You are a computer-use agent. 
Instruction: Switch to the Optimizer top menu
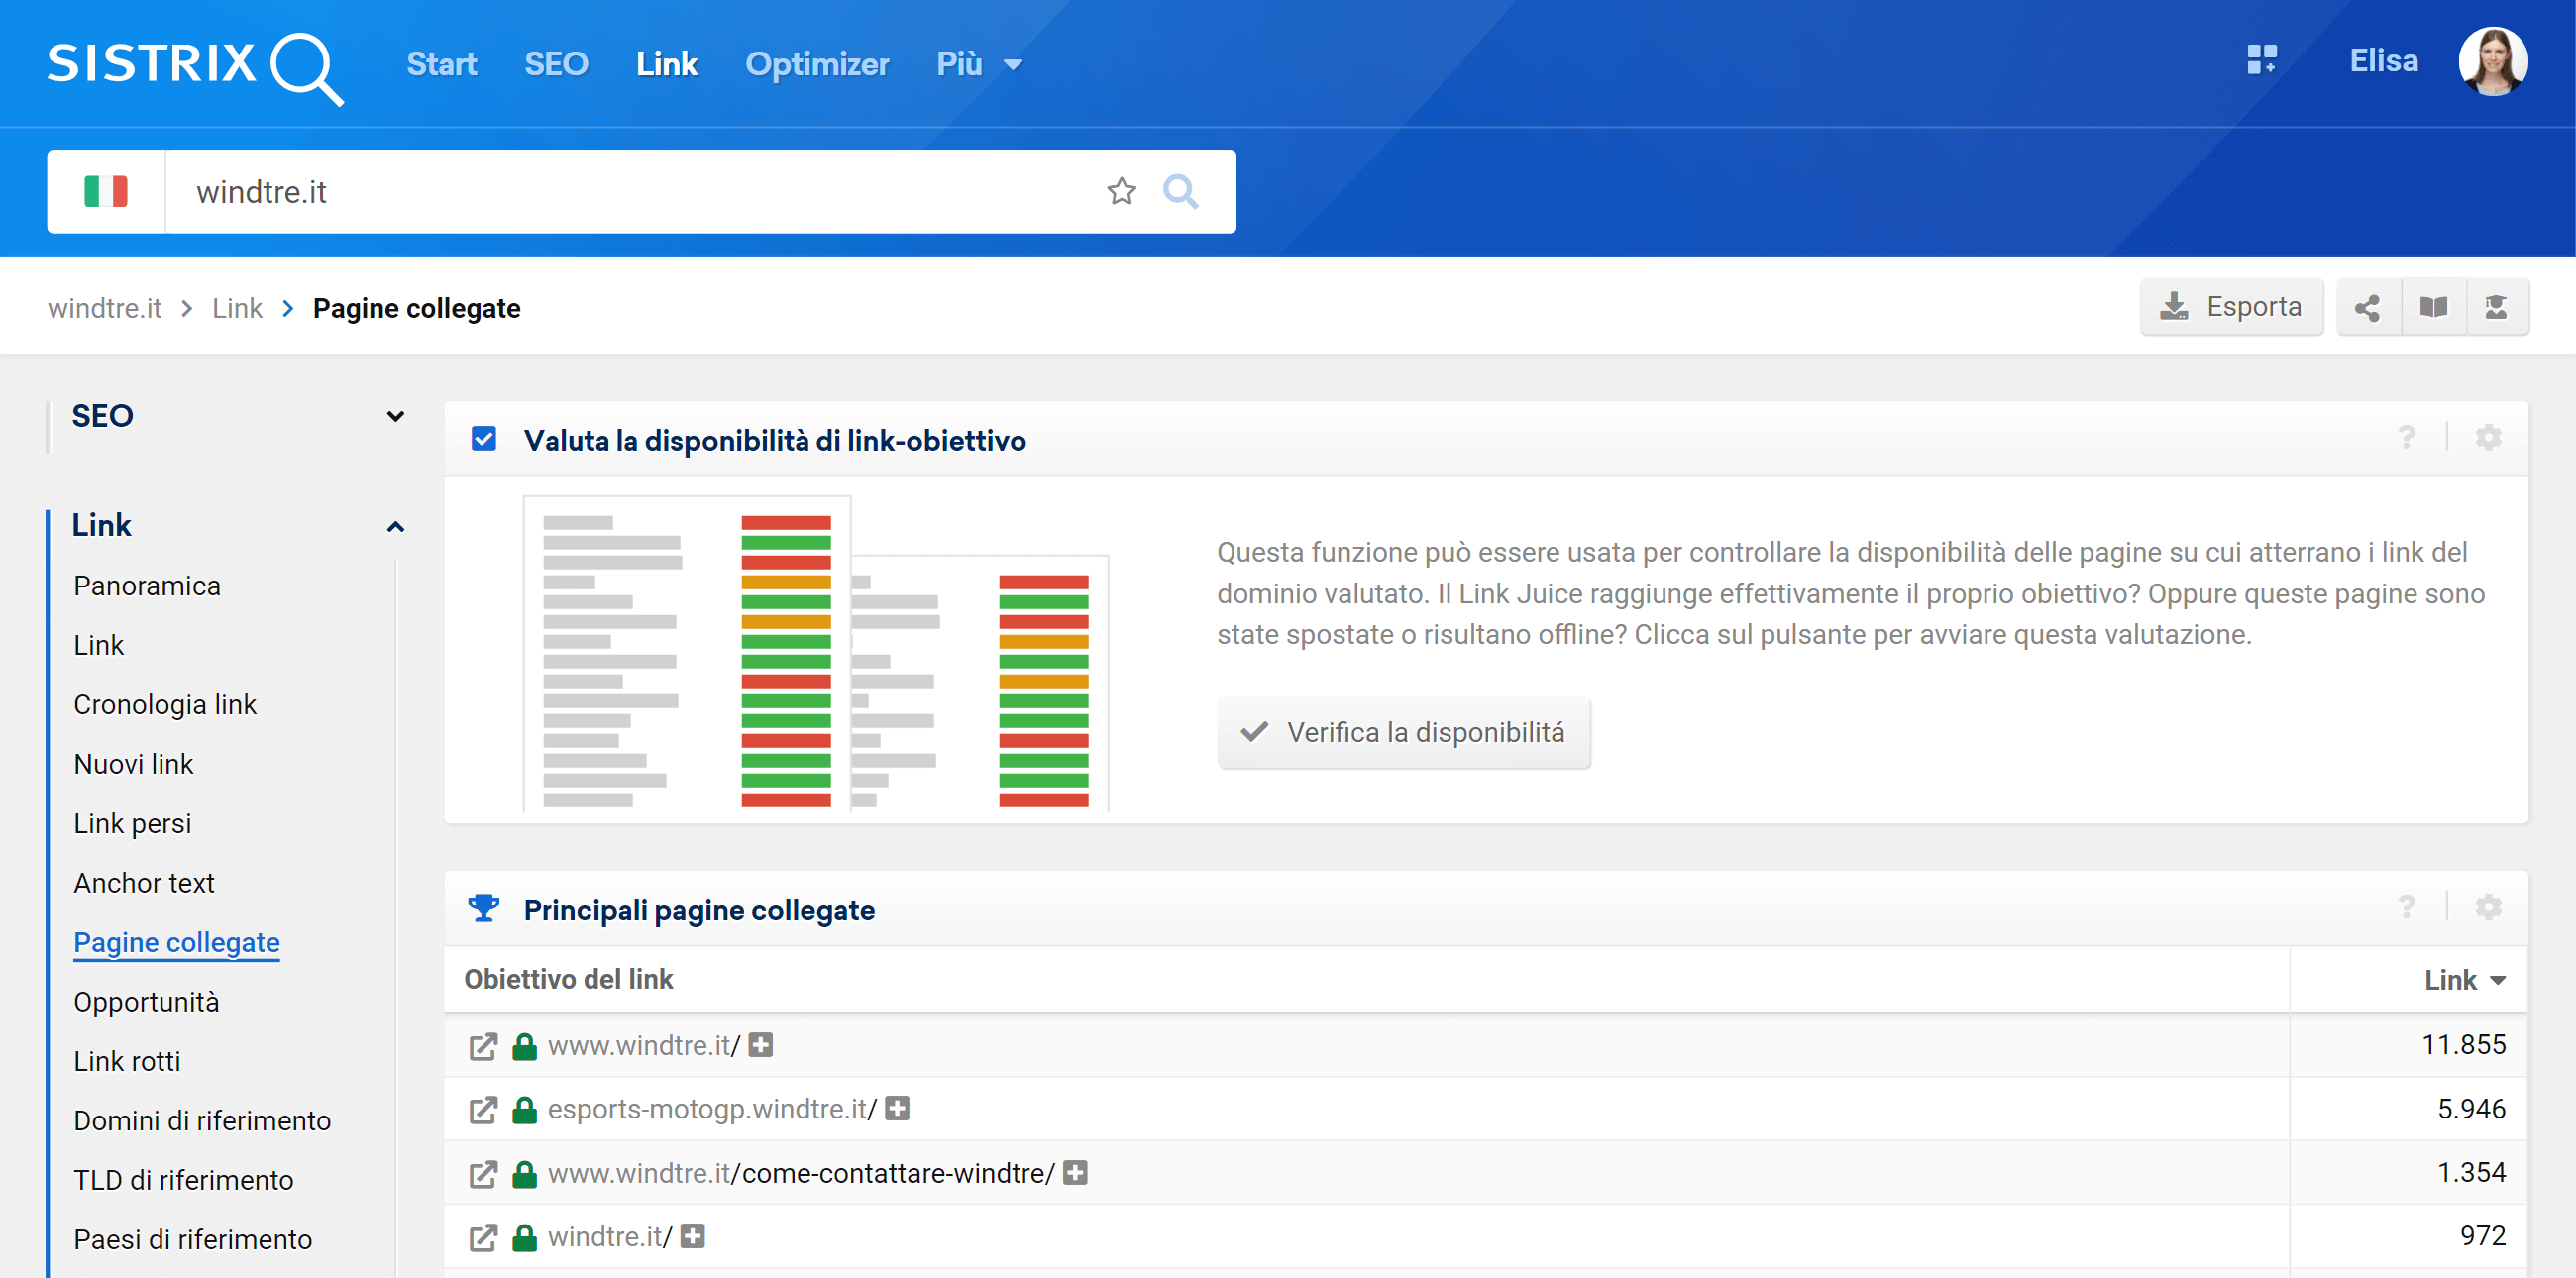pos(816,64)
